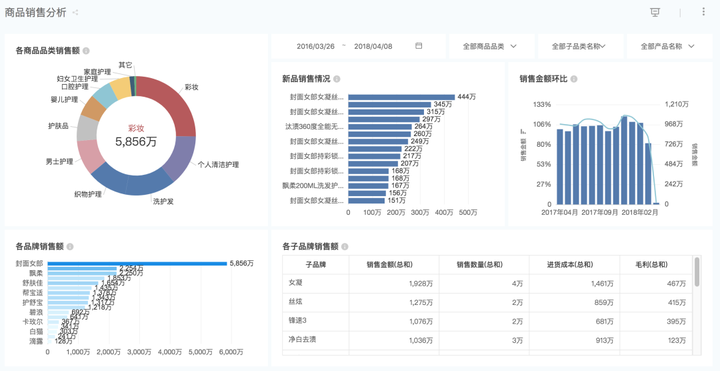Click the 碧浪 brand label
The image size is (720, 371).
click(36, 312)
